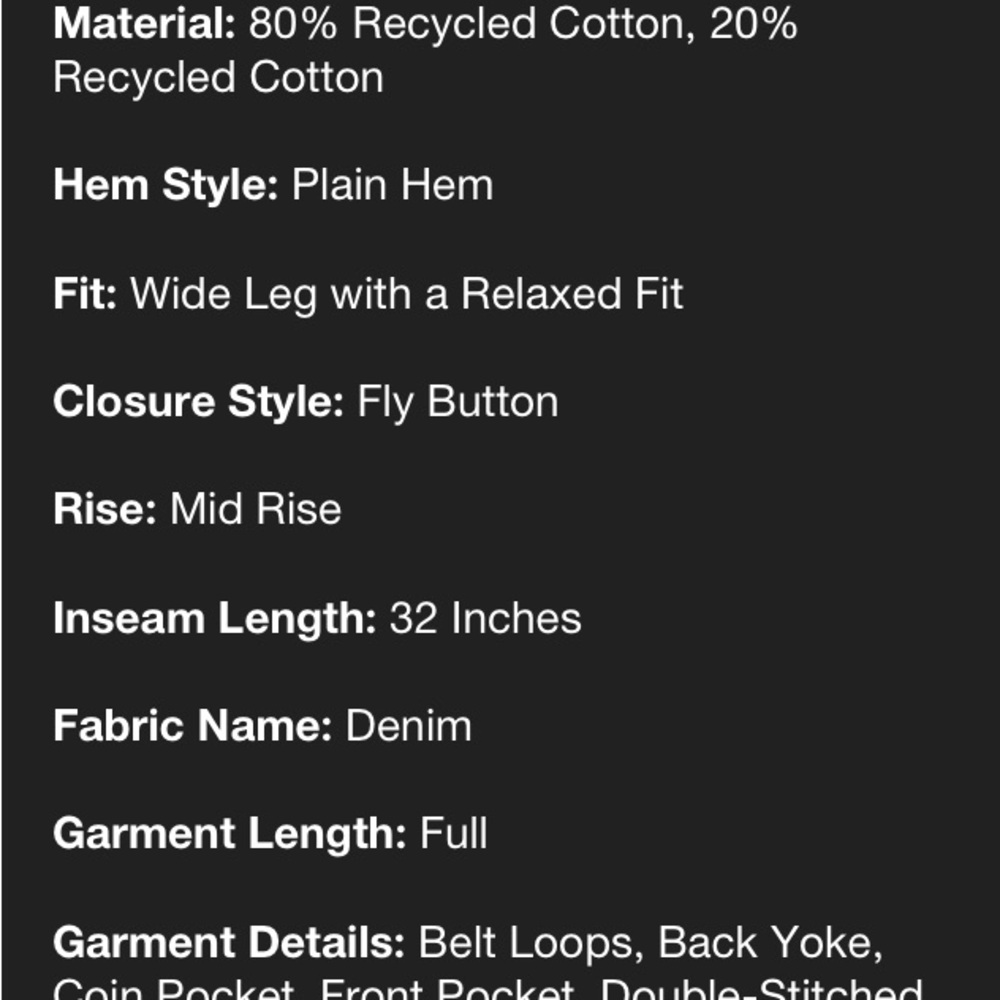Select the Mid Rise value
Viewport: 1000px width, 1000px height.
[256, 509]
